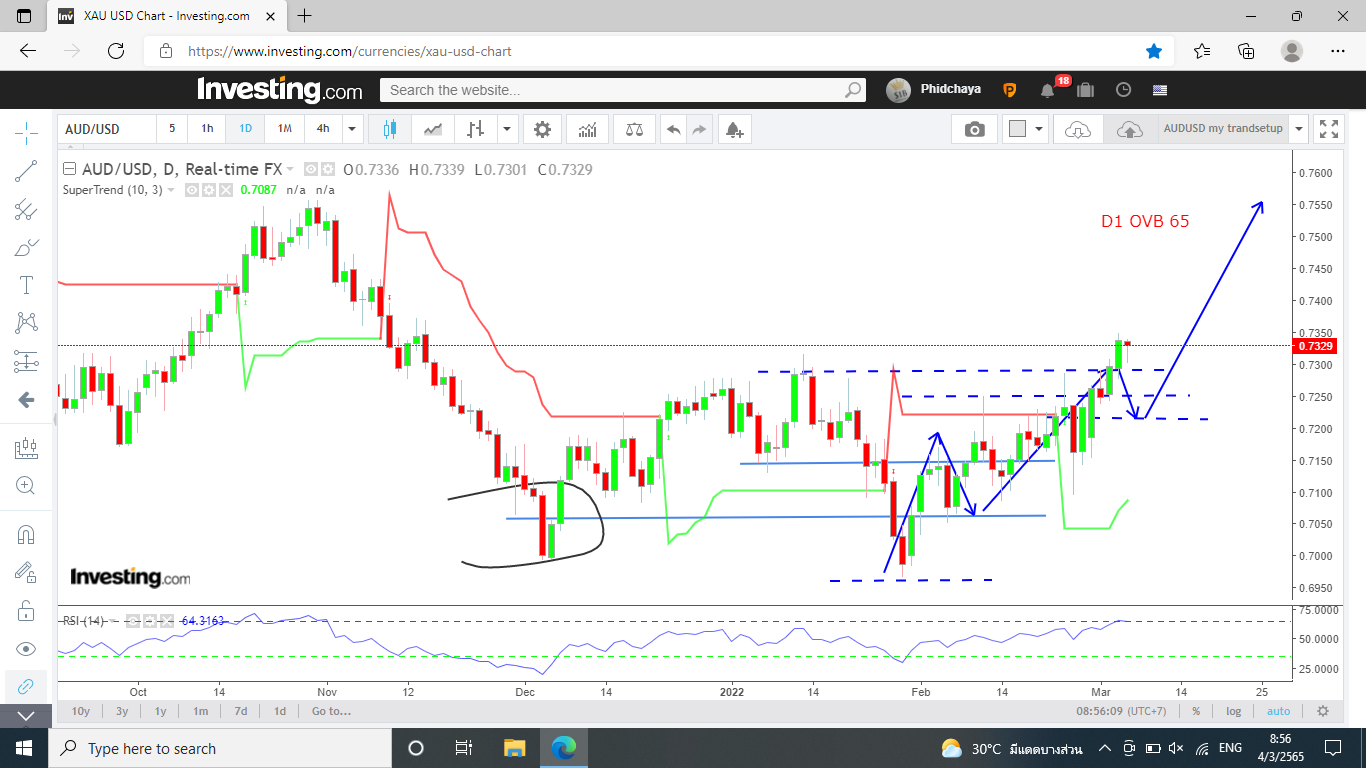Switch to the 1M timeframe
Screen dimensions: 1366x768
(284, 129)
